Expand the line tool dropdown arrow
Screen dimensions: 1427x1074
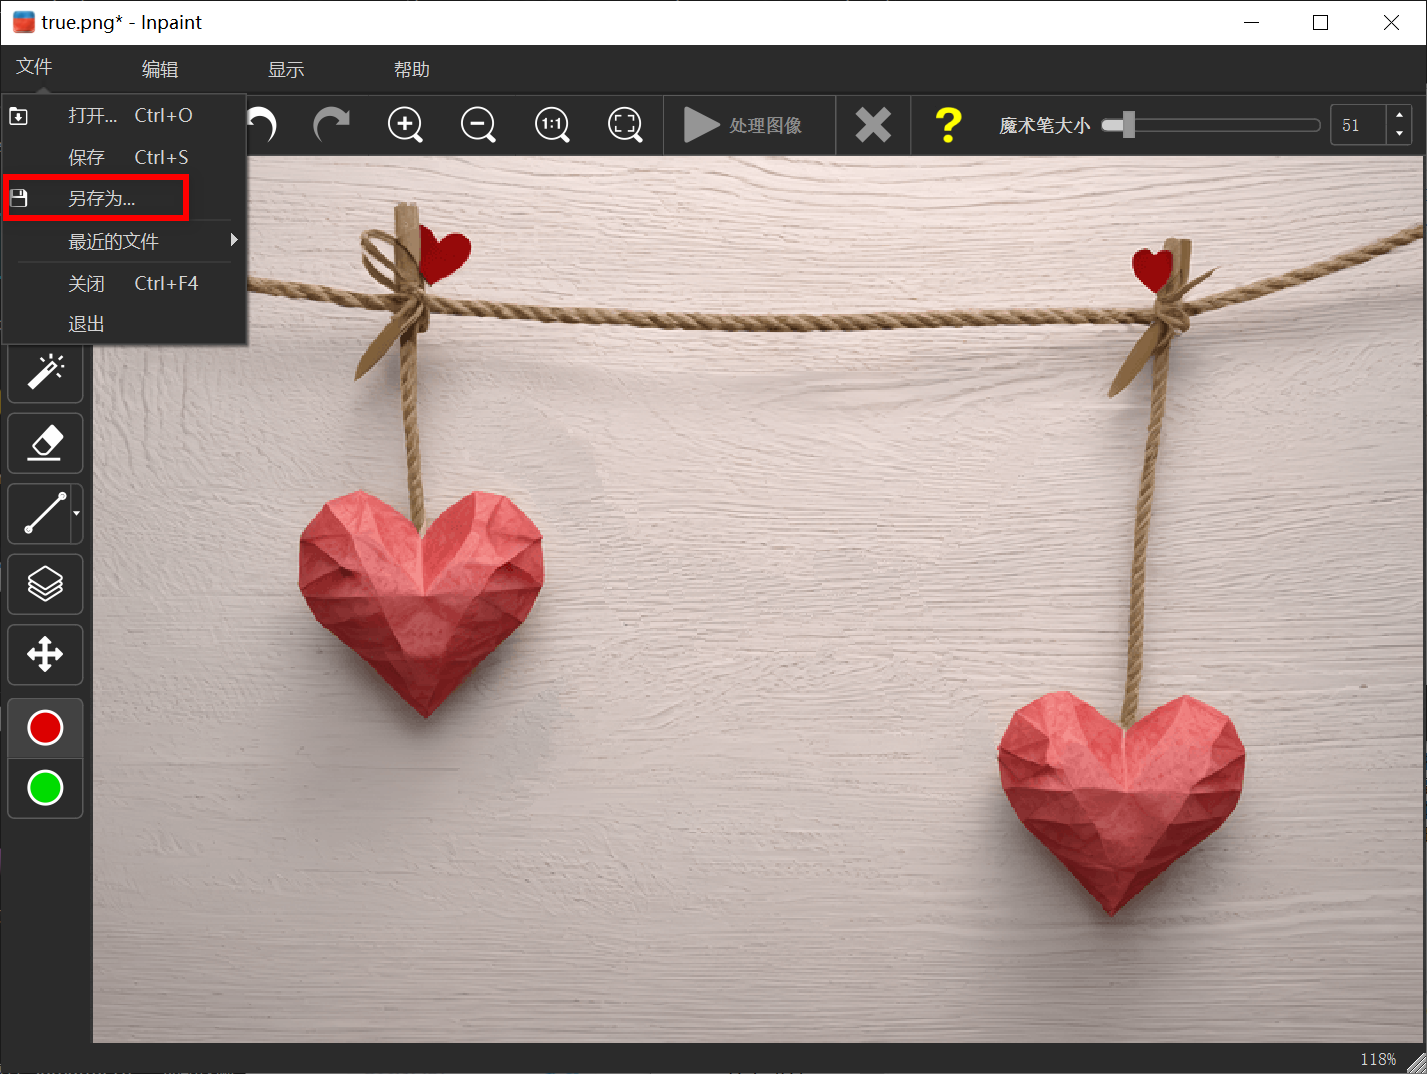pyautogui.click(x=77, y=514)
